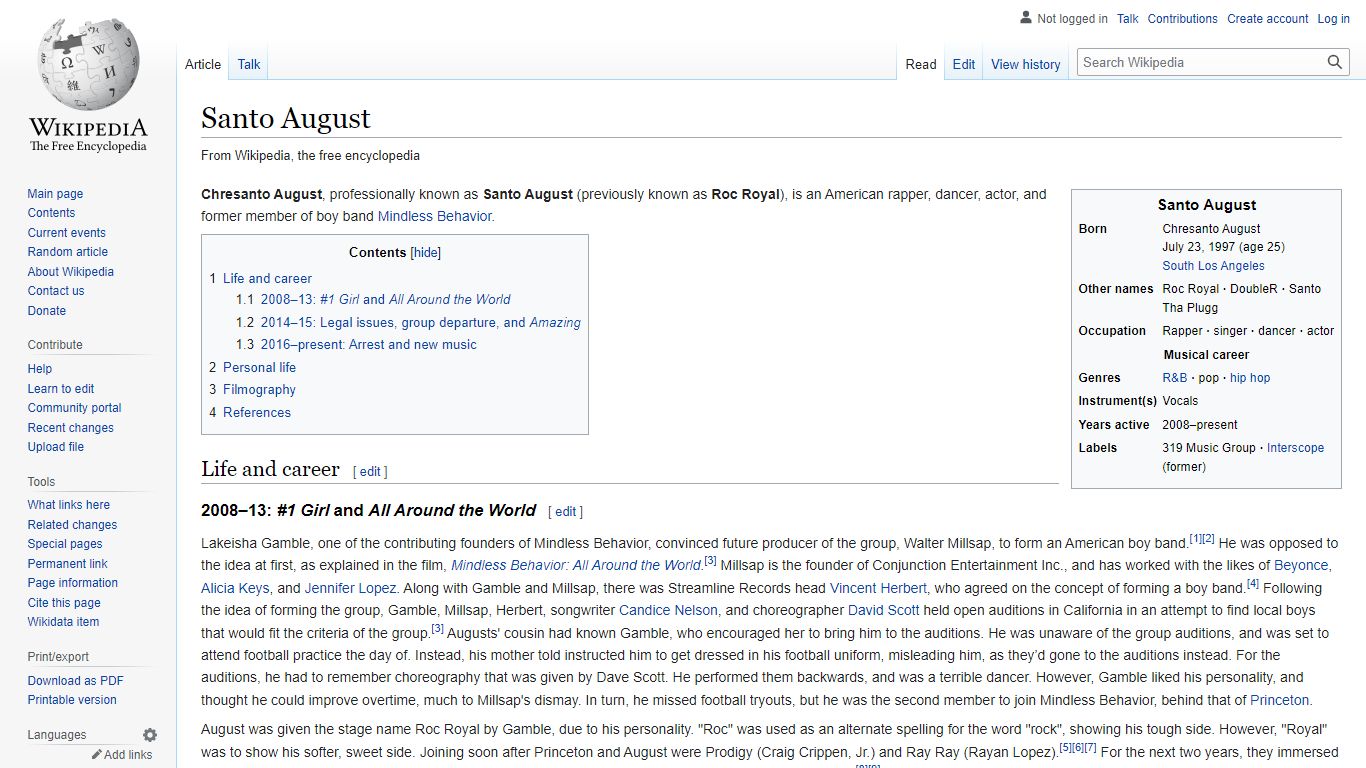Open About Wikipedia
Screen dimensions: 1366x768
tap(70, 272)
